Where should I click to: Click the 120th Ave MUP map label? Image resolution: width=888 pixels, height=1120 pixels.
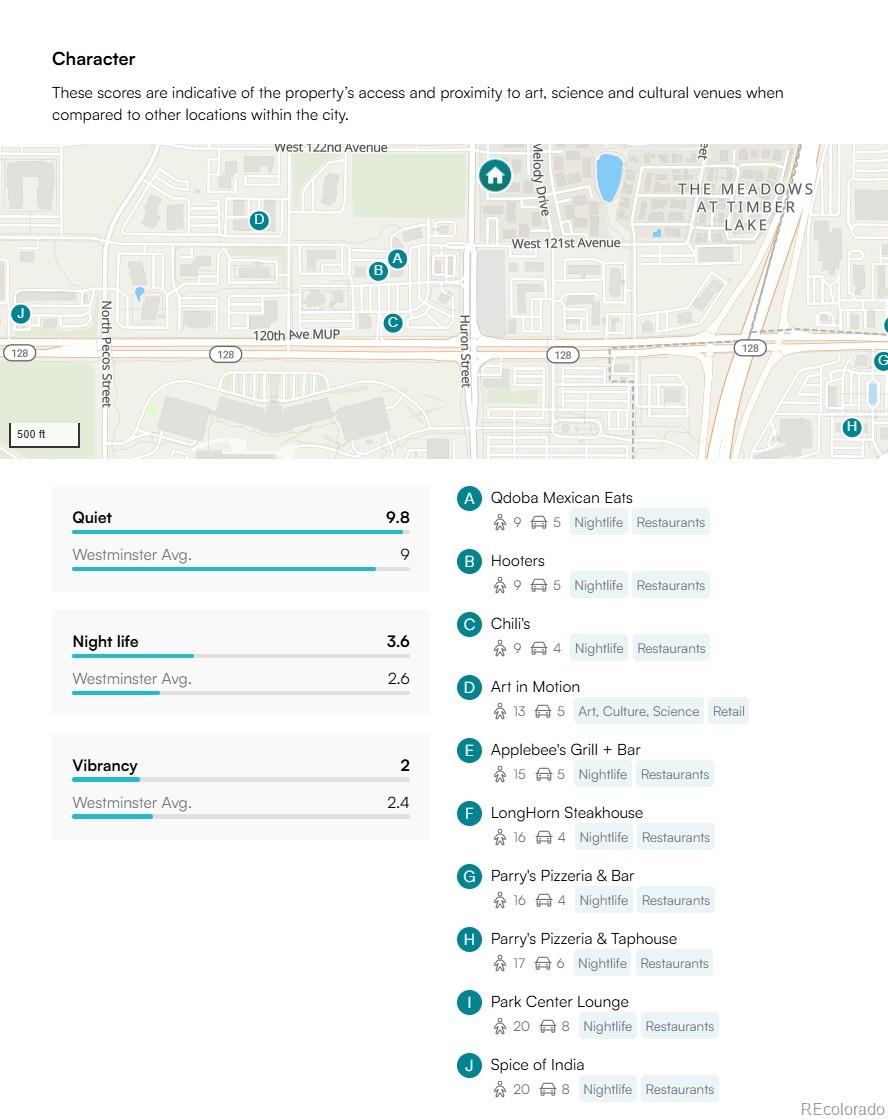(x=296, y=334)
